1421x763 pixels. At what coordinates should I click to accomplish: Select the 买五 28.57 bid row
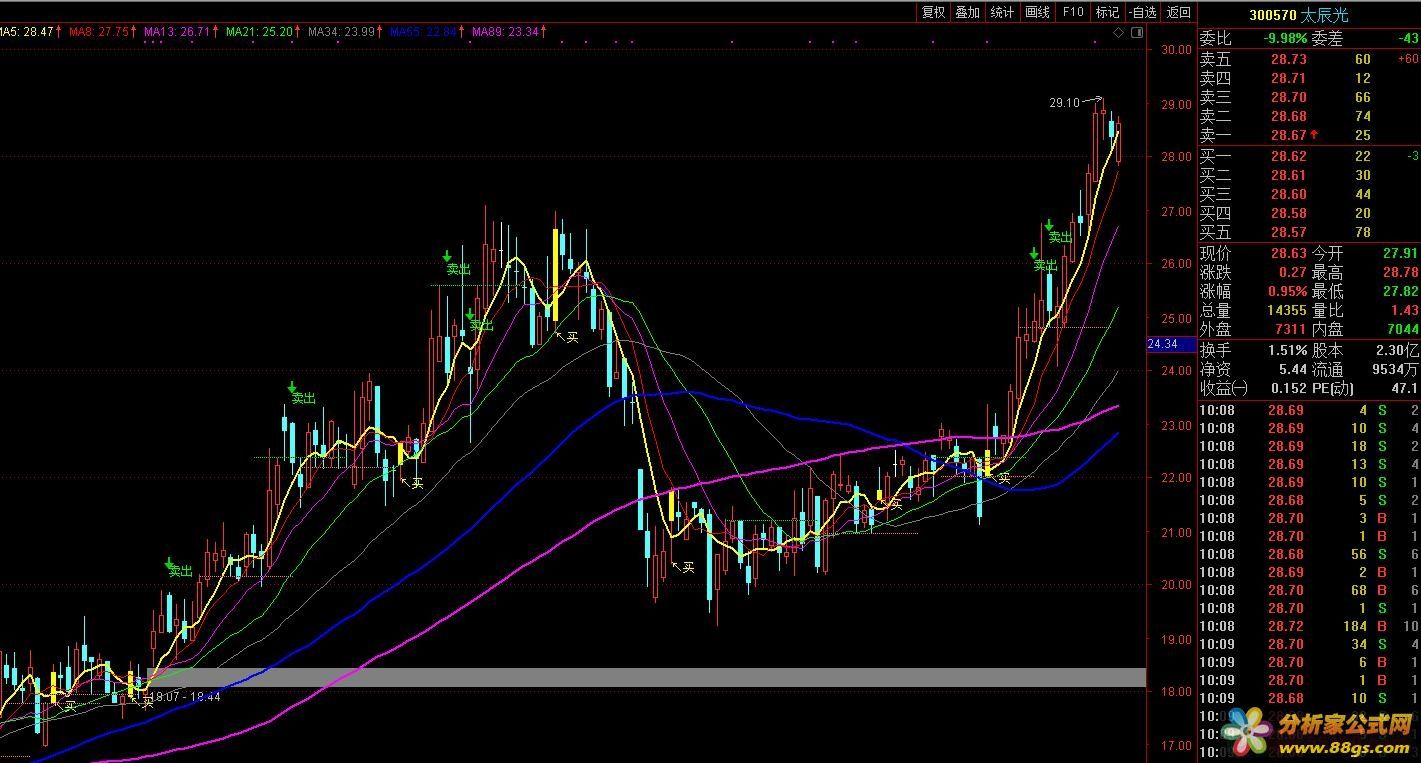pyautogui.click(x=1309, y=232)
